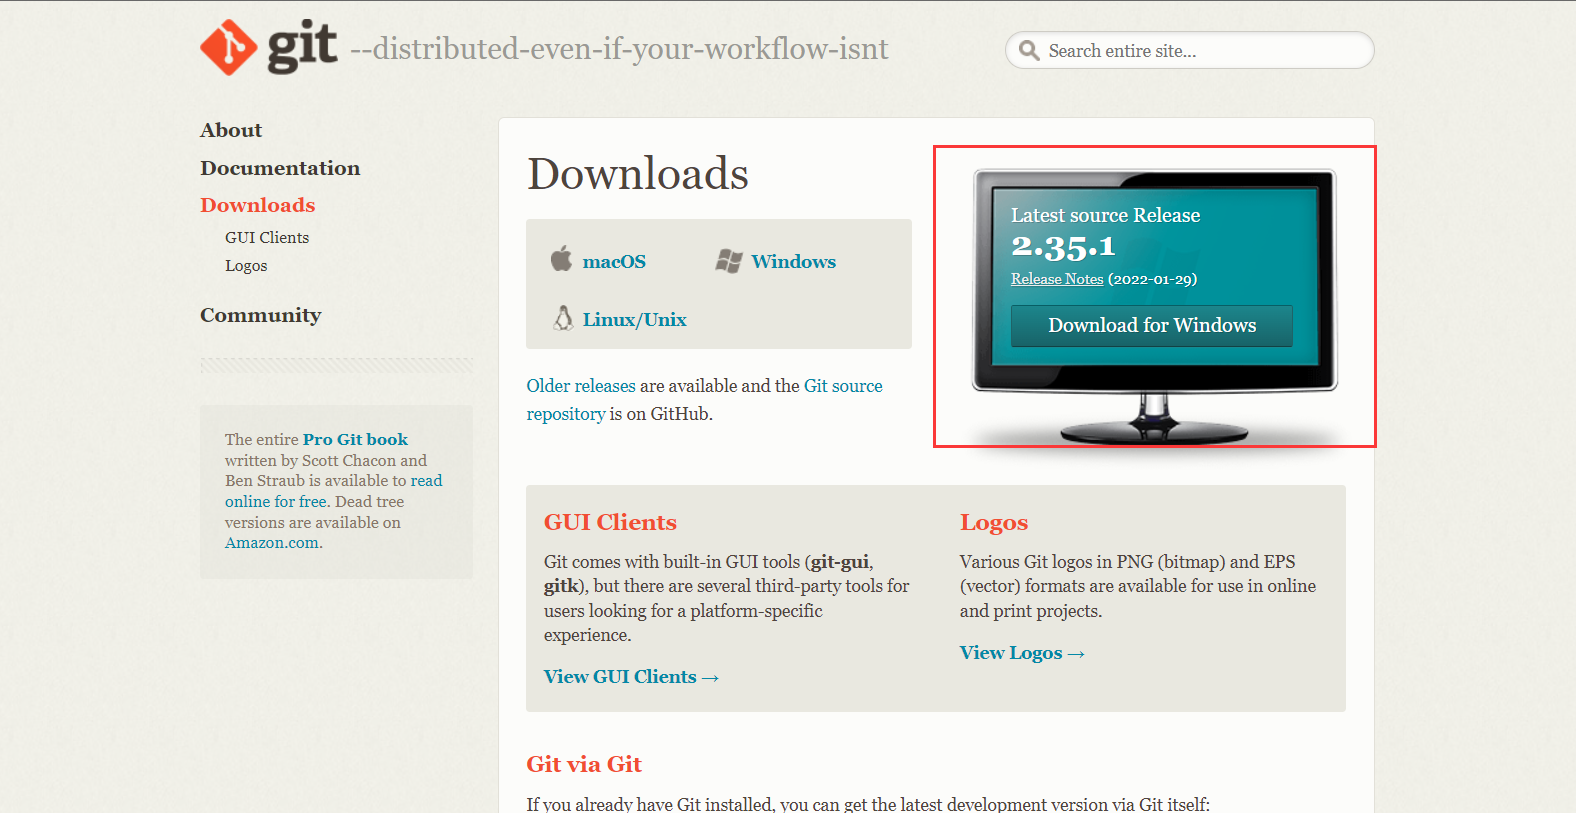Viewport: 1576px width, 813px height.
Task: Follow the View GUI Clients arrow link
Action: click(x=632, y=677)
